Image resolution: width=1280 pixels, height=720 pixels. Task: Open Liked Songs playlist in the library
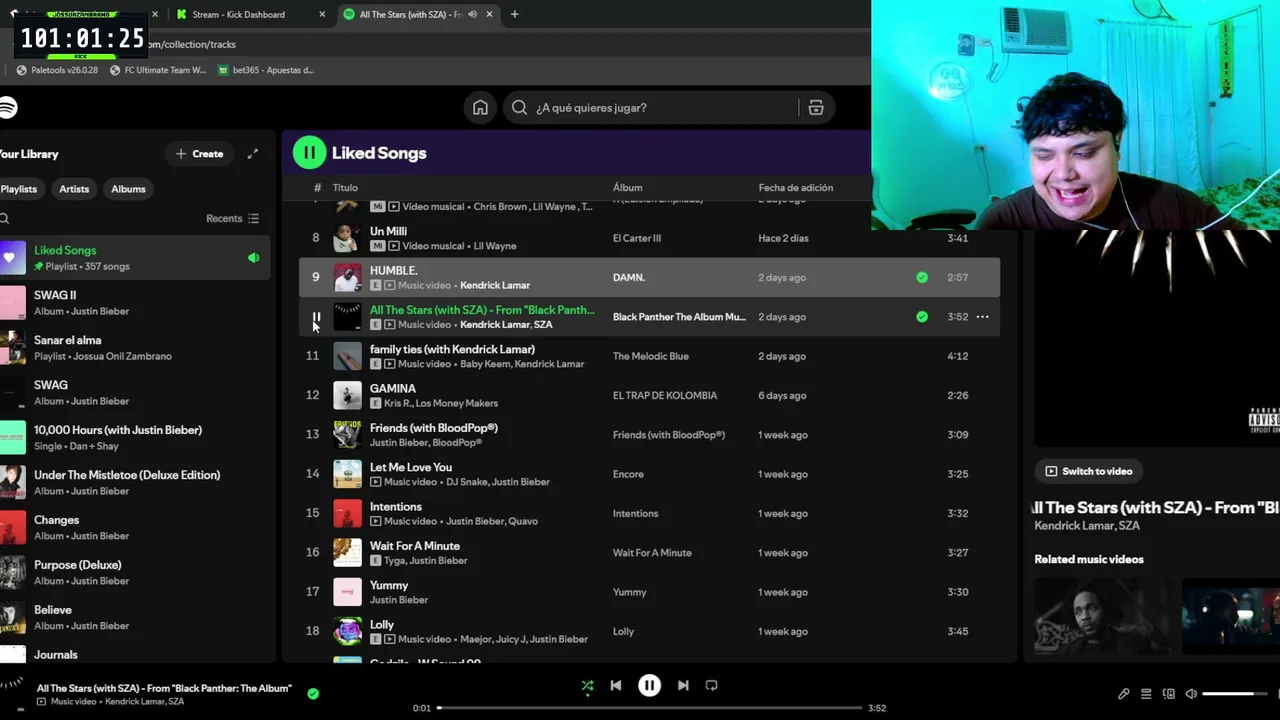pyautogui.click(x=135, y=258)
